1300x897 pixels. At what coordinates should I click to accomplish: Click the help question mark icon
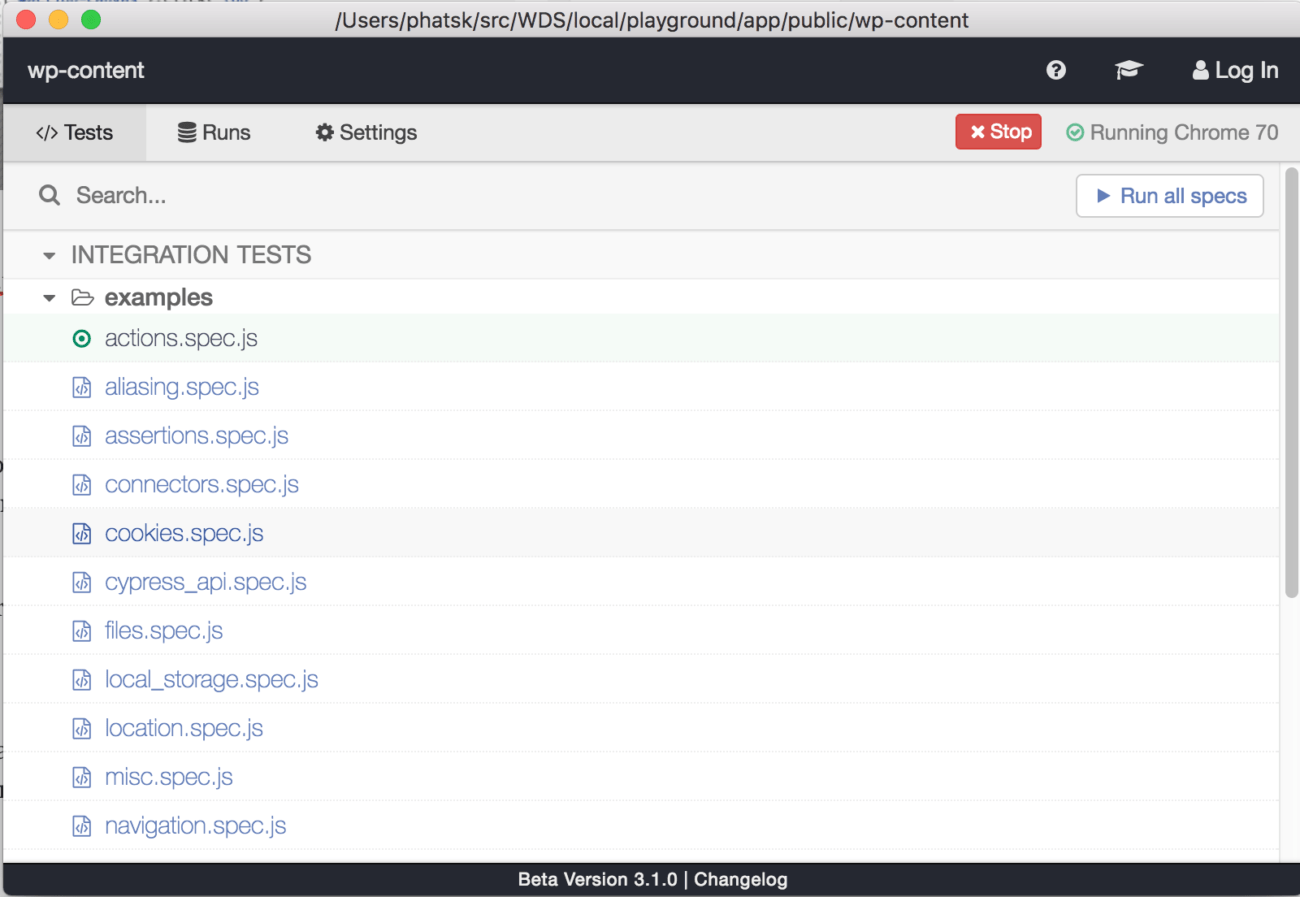(1056, 70)
